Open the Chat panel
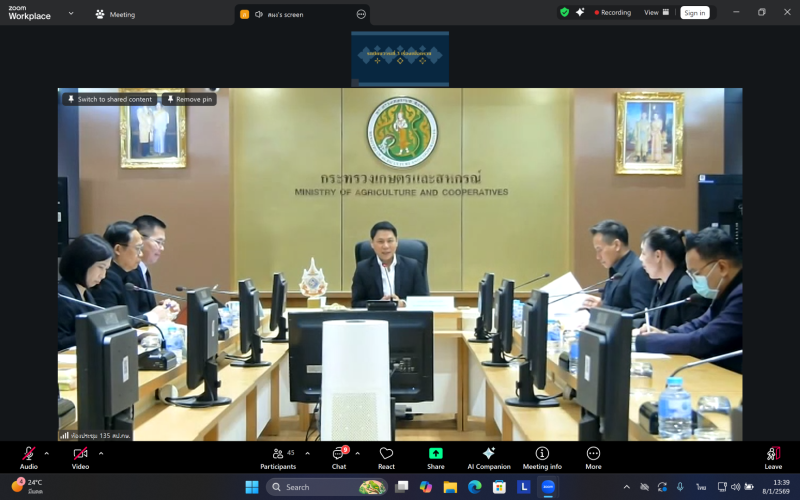Viewport: 800px width, 500px height. click(339, 458)
